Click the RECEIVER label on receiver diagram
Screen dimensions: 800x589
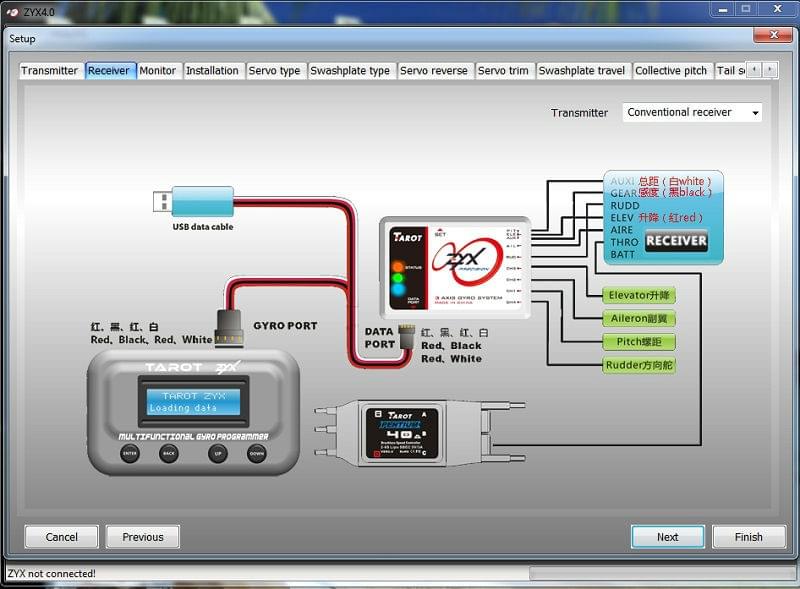click(676, 240)
